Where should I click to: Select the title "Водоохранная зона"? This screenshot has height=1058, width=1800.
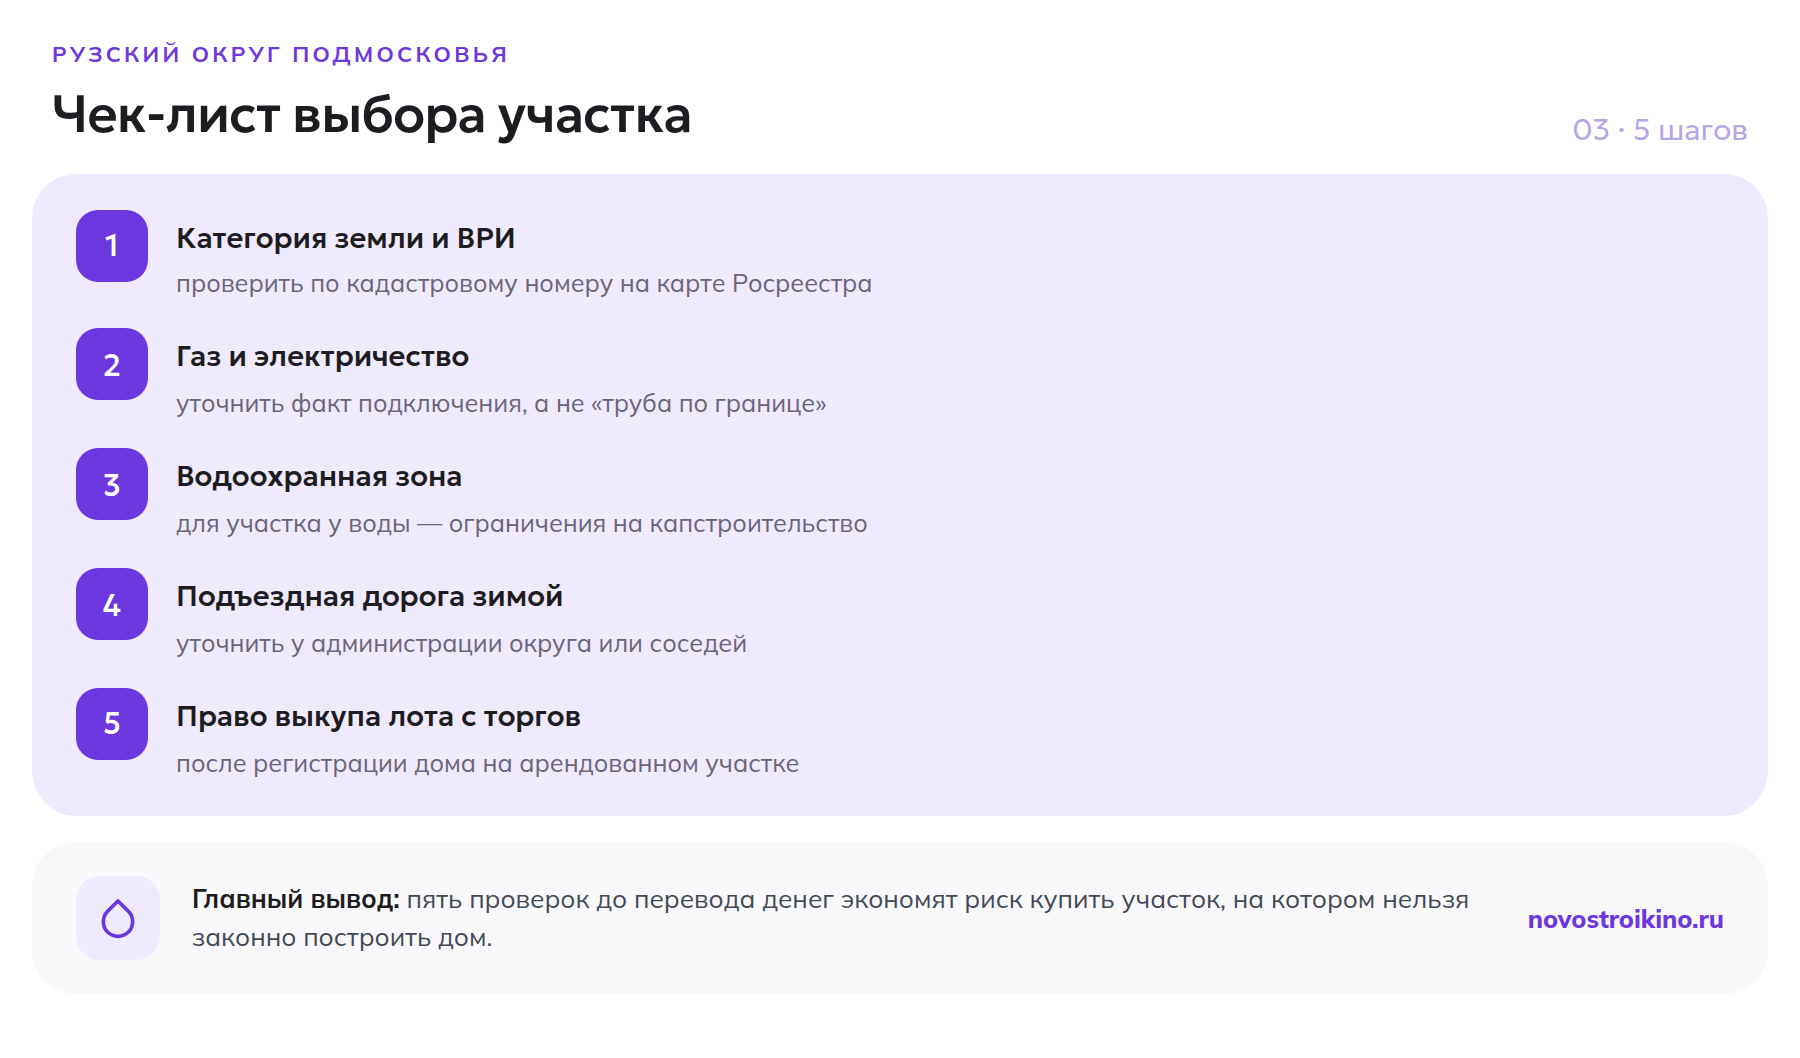point(319,477)
